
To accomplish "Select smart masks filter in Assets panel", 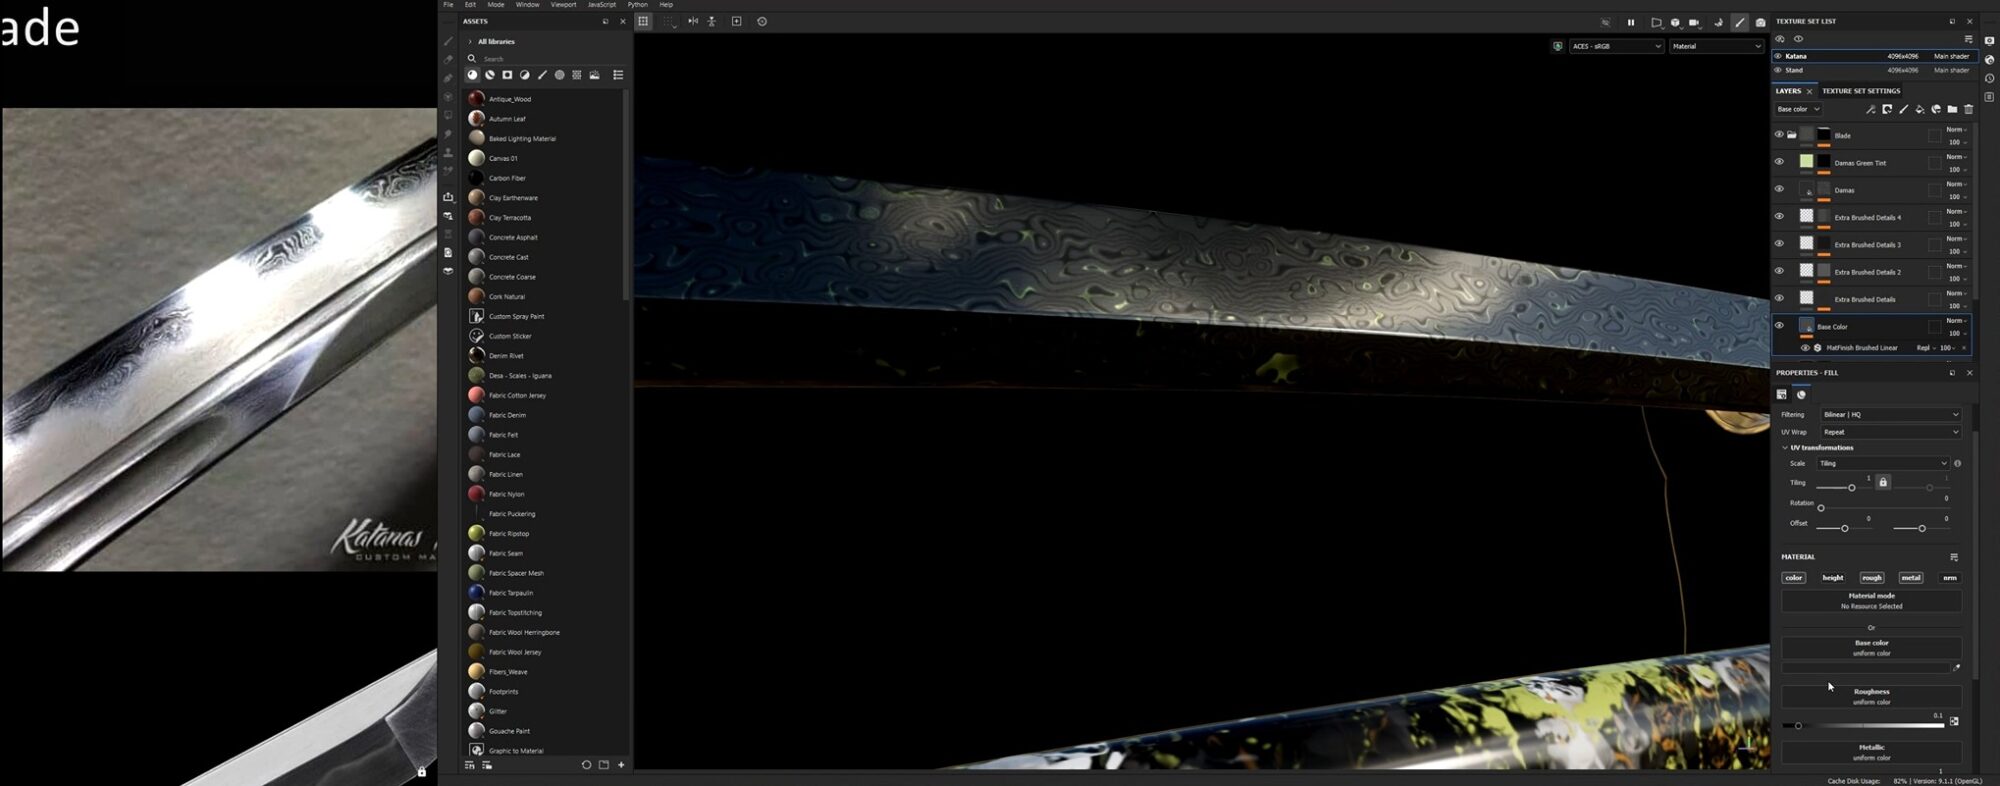I will point(507,75).
